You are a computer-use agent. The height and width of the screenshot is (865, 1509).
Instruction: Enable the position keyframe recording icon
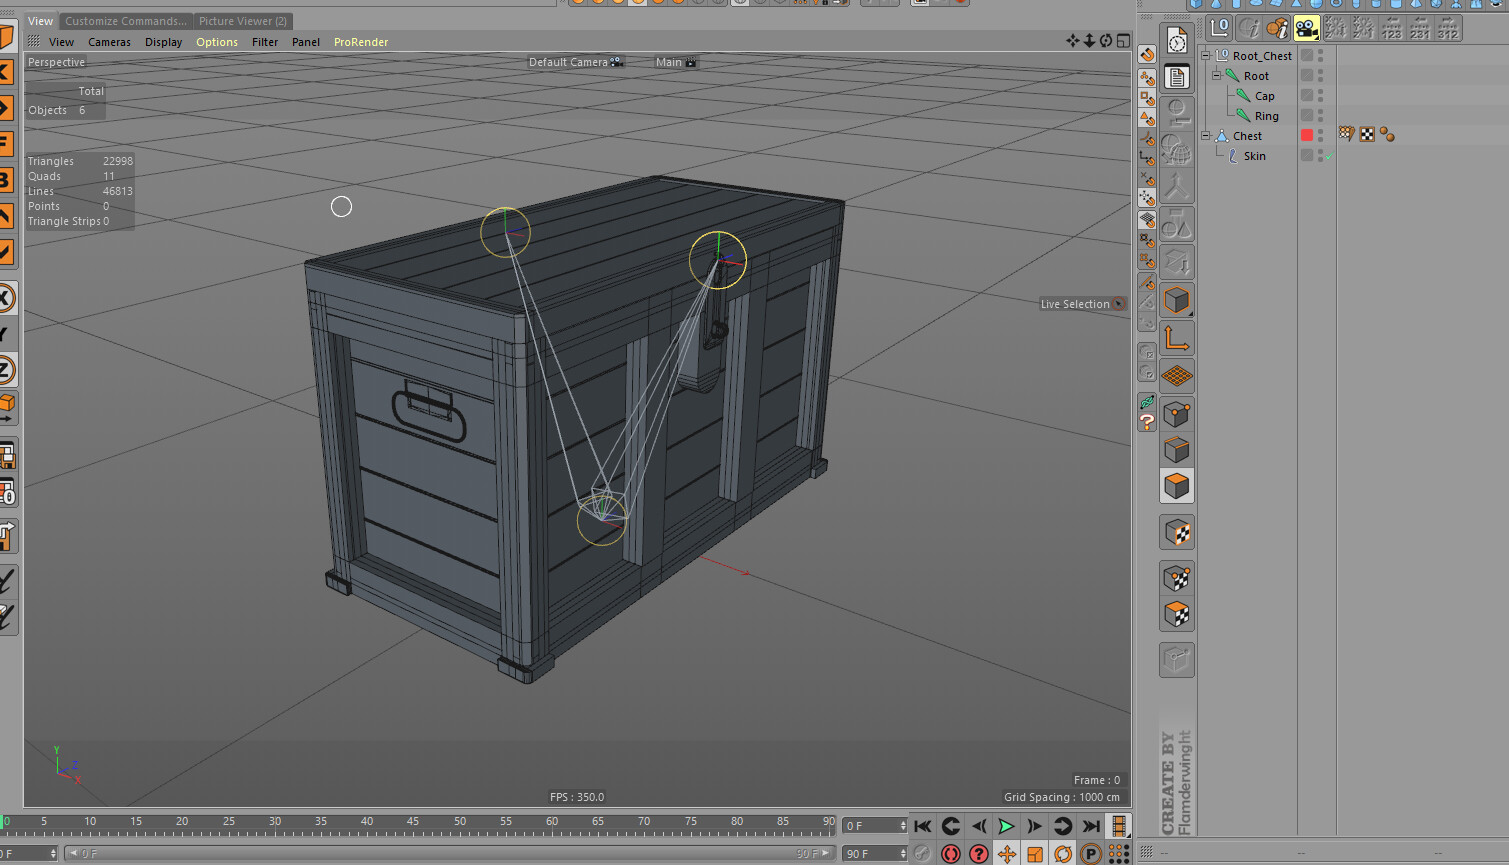pos(1007,854)
